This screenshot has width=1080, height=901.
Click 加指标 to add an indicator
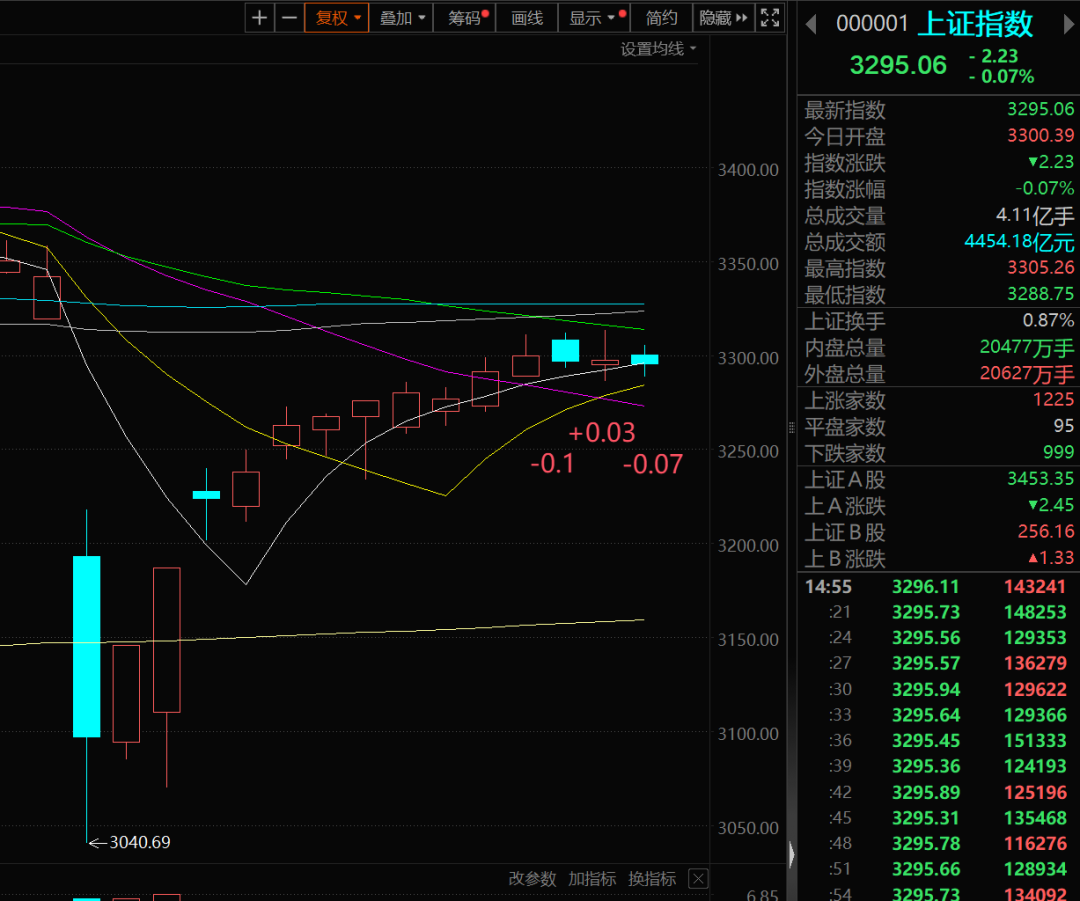click(x=592, y=879)
